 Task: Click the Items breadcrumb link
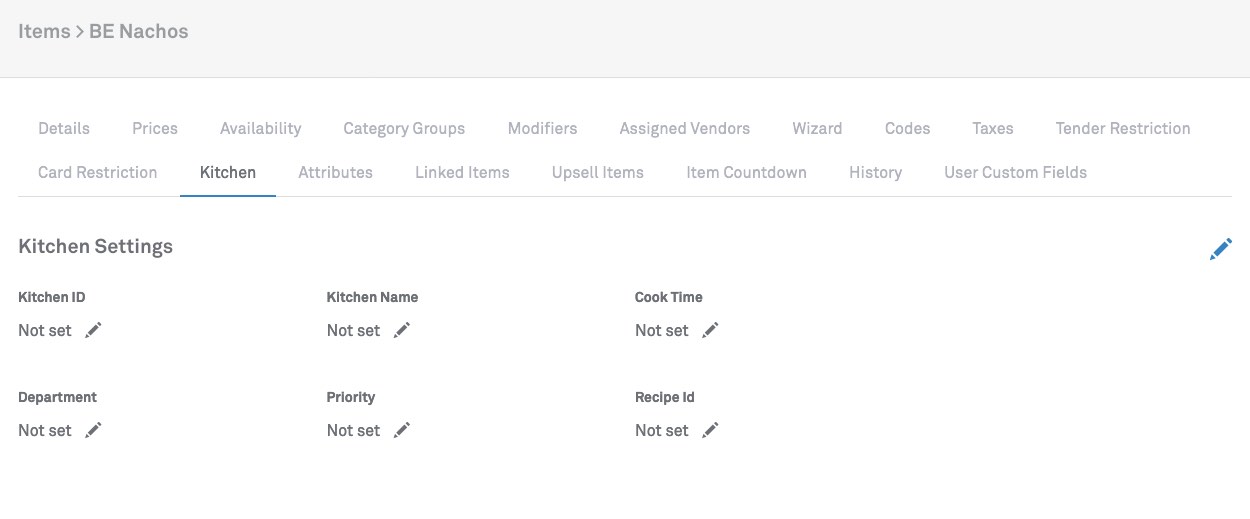coord(44,31)
